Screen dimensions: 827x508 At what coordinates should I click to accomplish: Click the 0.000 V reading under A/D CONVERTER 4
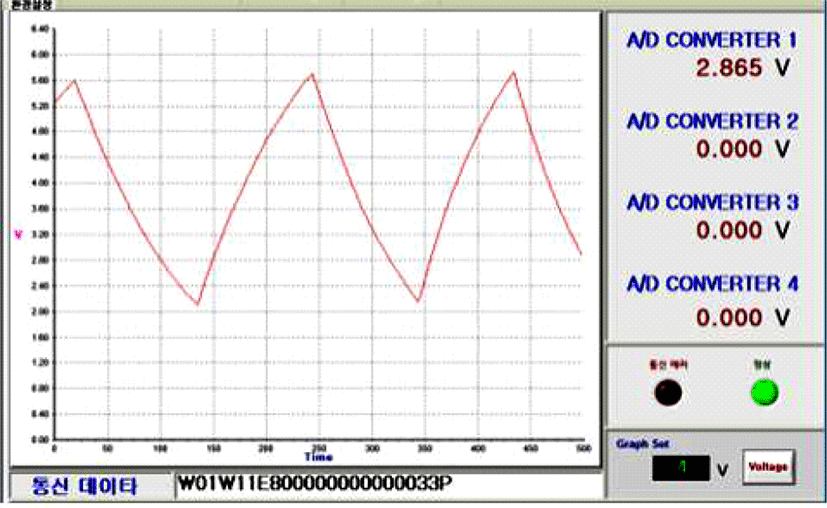[x=743, y=318]
